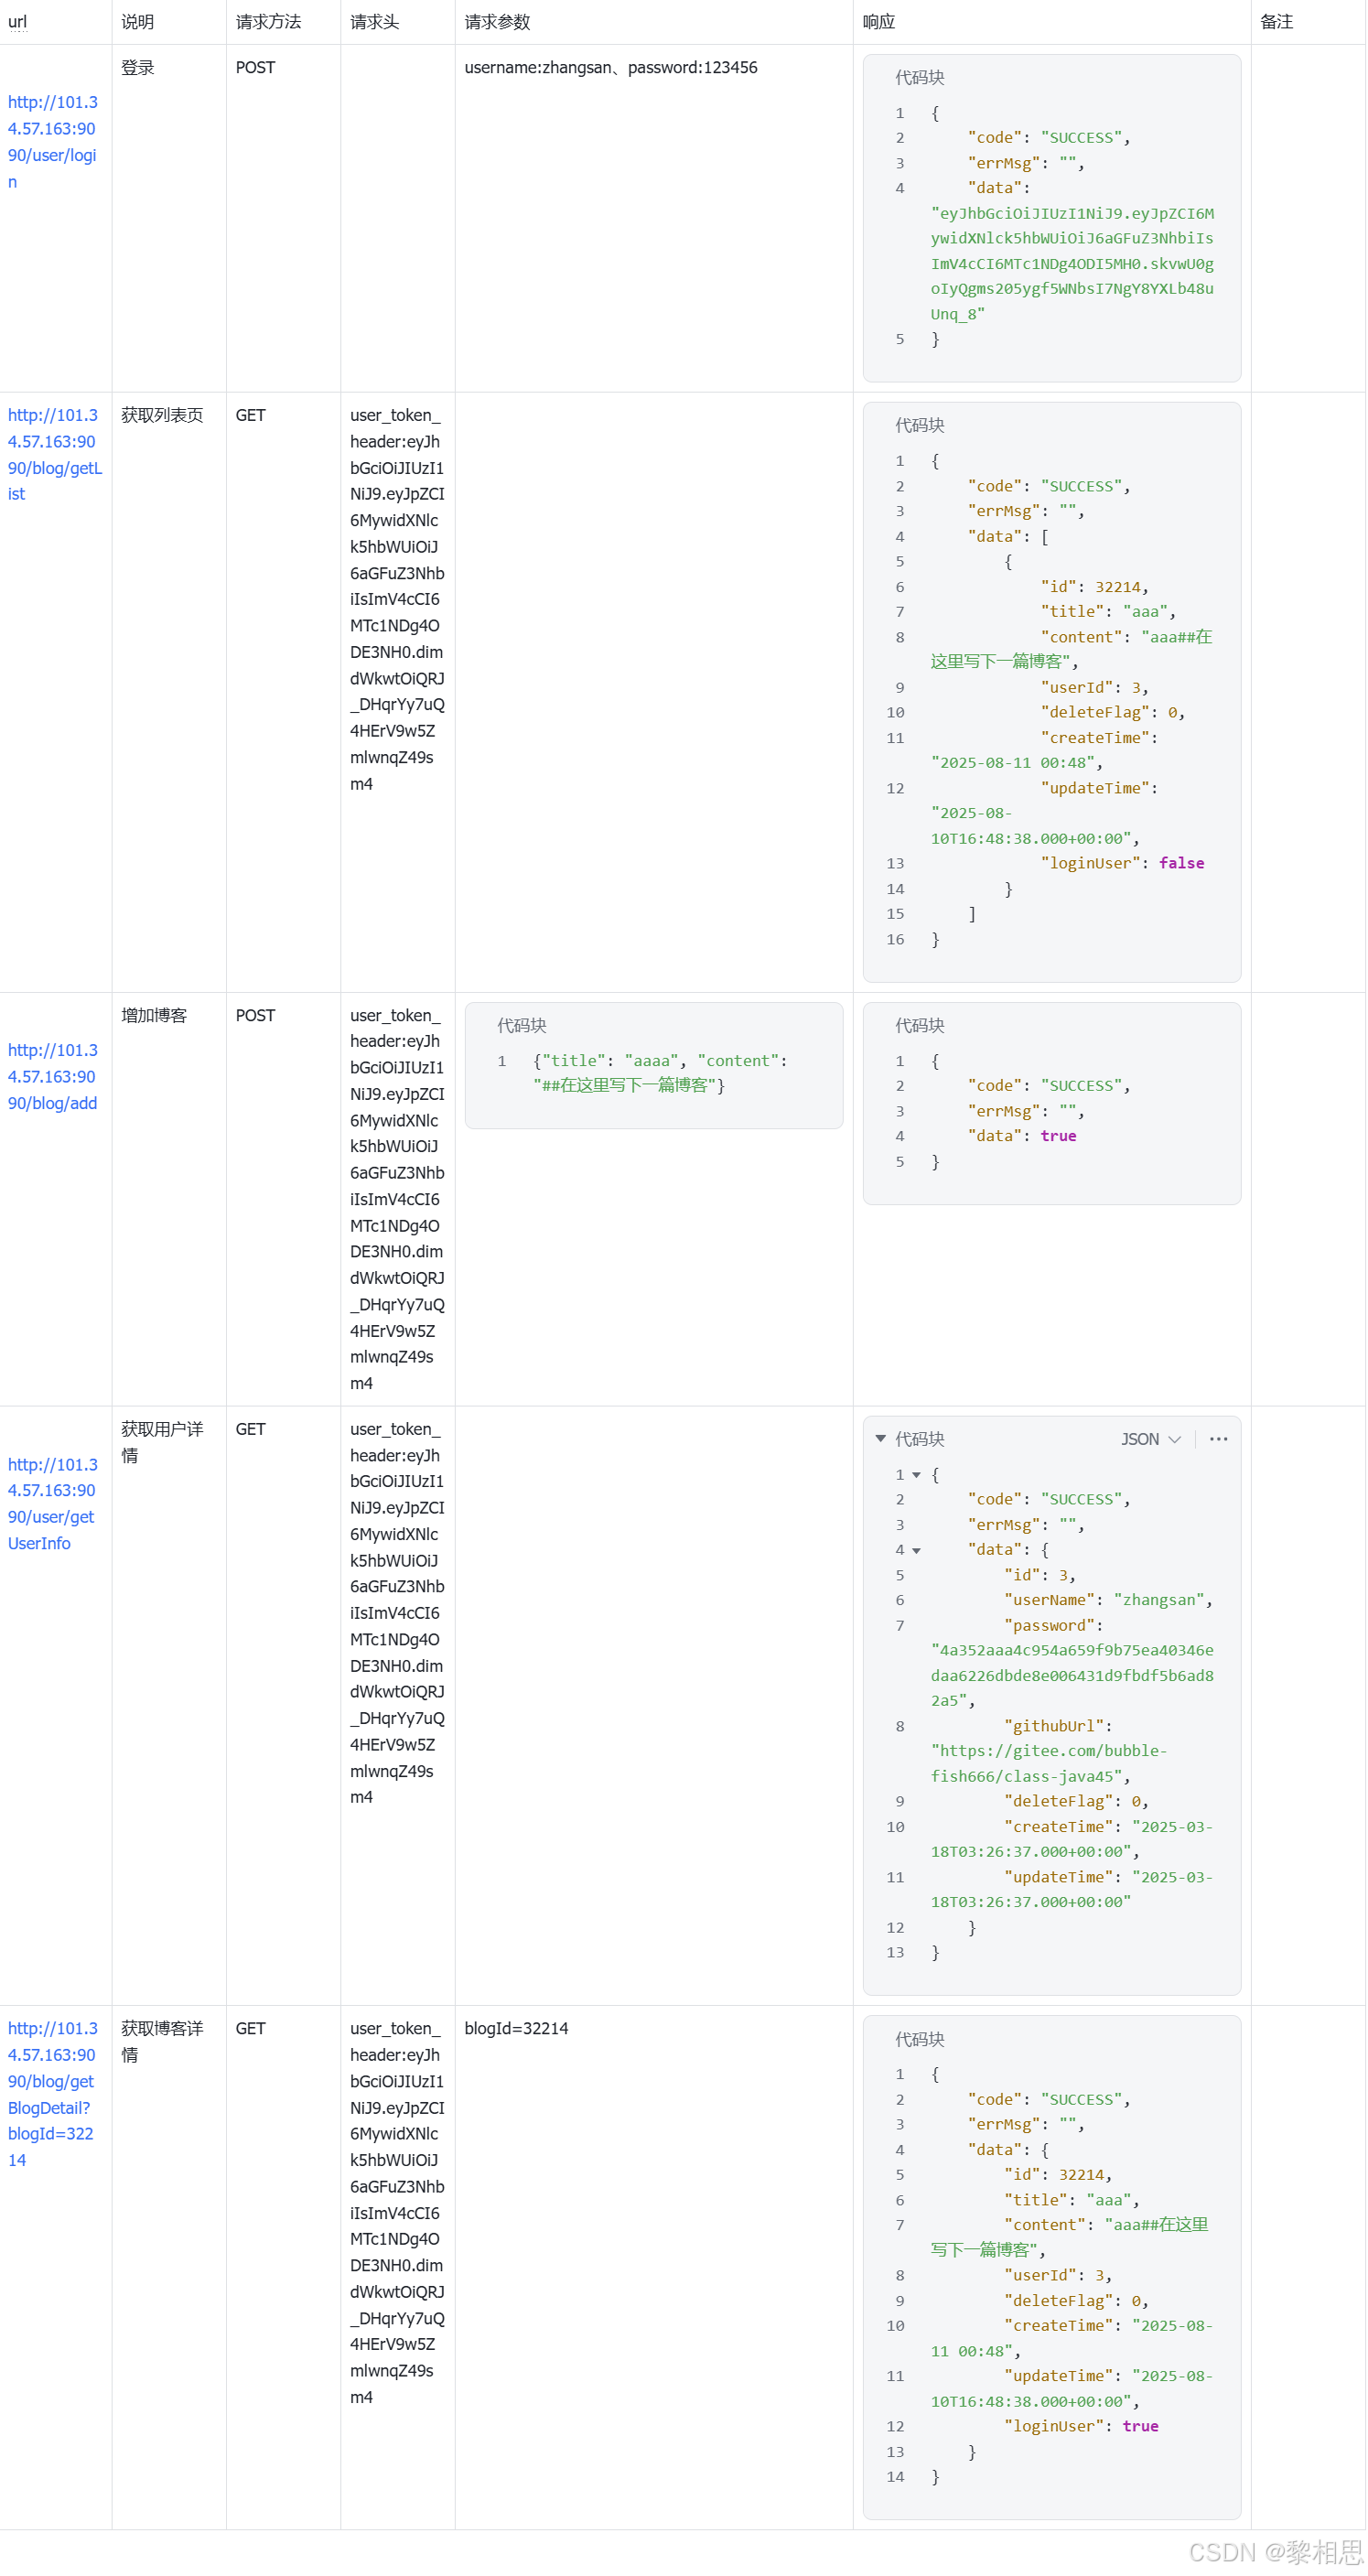1368x2576 pixels.
Task: Click the '请求参数' column header
Action: click(497, 21)
